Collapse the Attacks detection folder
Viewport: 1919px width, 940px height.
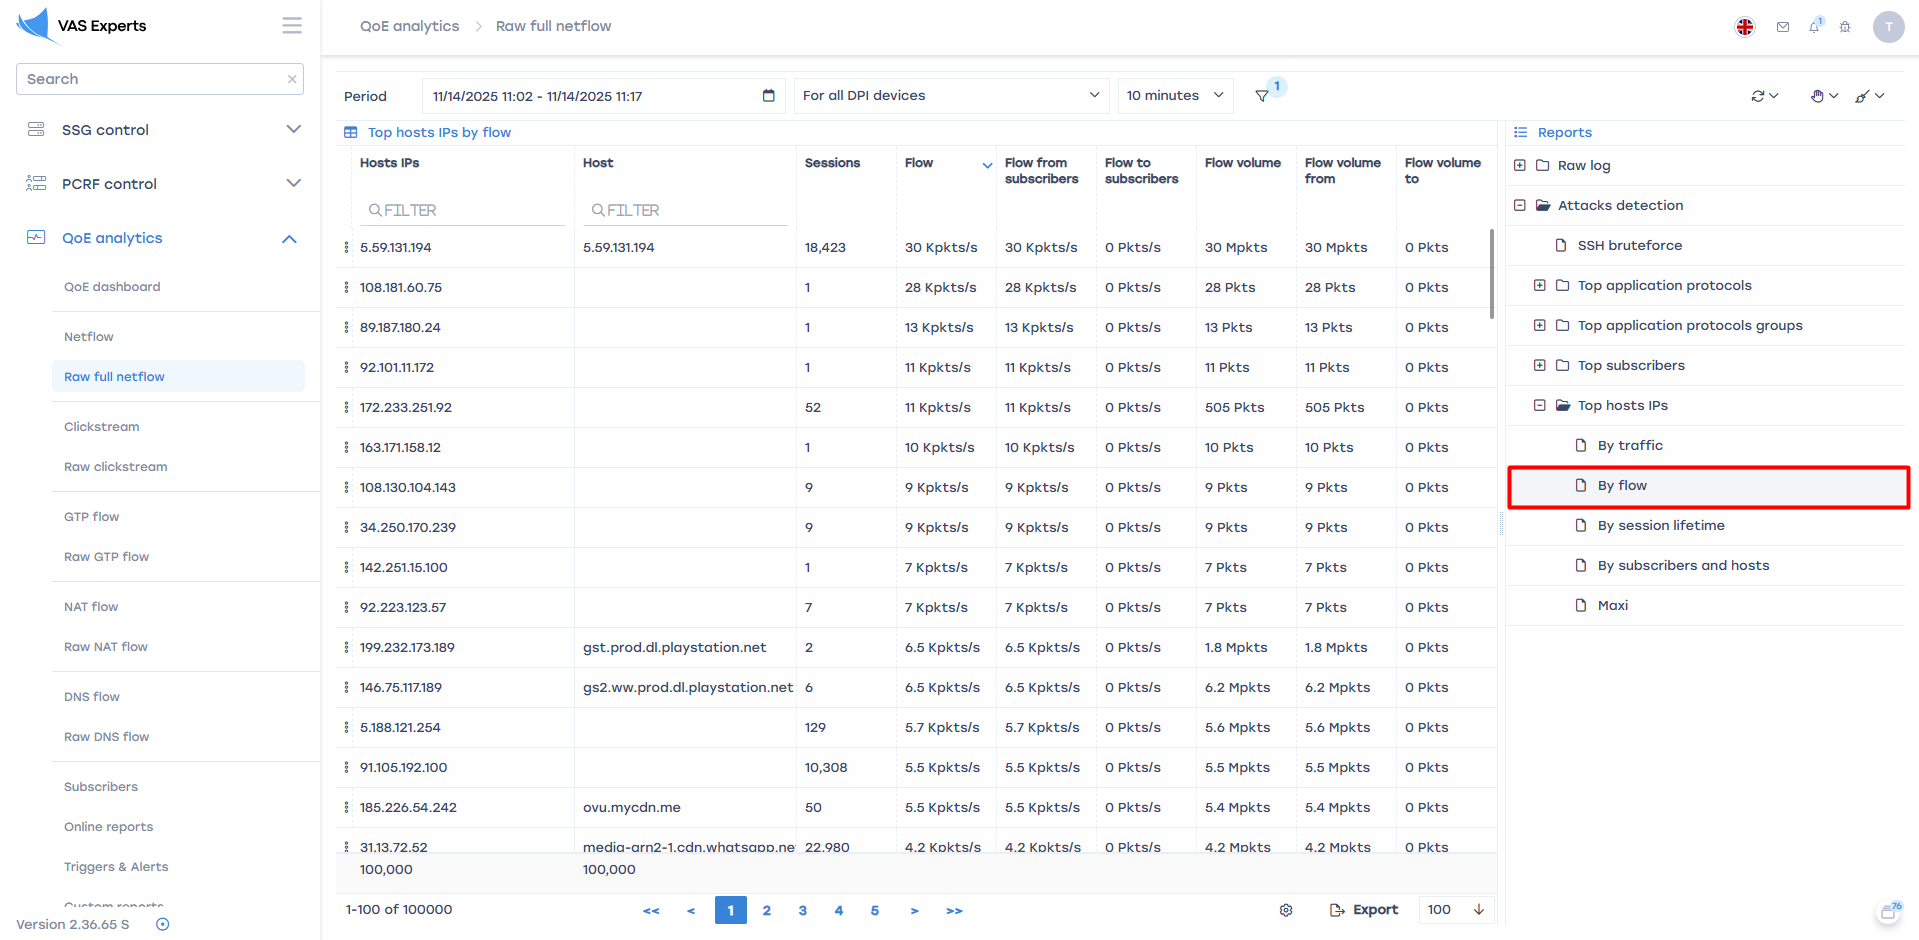pyautogui.click(x=1520, y=206)
